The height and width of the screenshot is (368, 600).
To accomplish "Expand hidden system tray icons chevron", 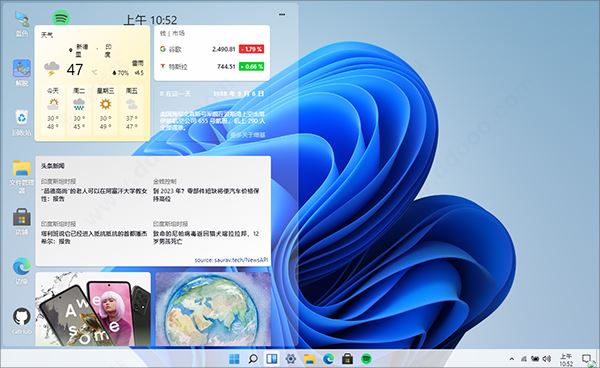I will (512, 359).
